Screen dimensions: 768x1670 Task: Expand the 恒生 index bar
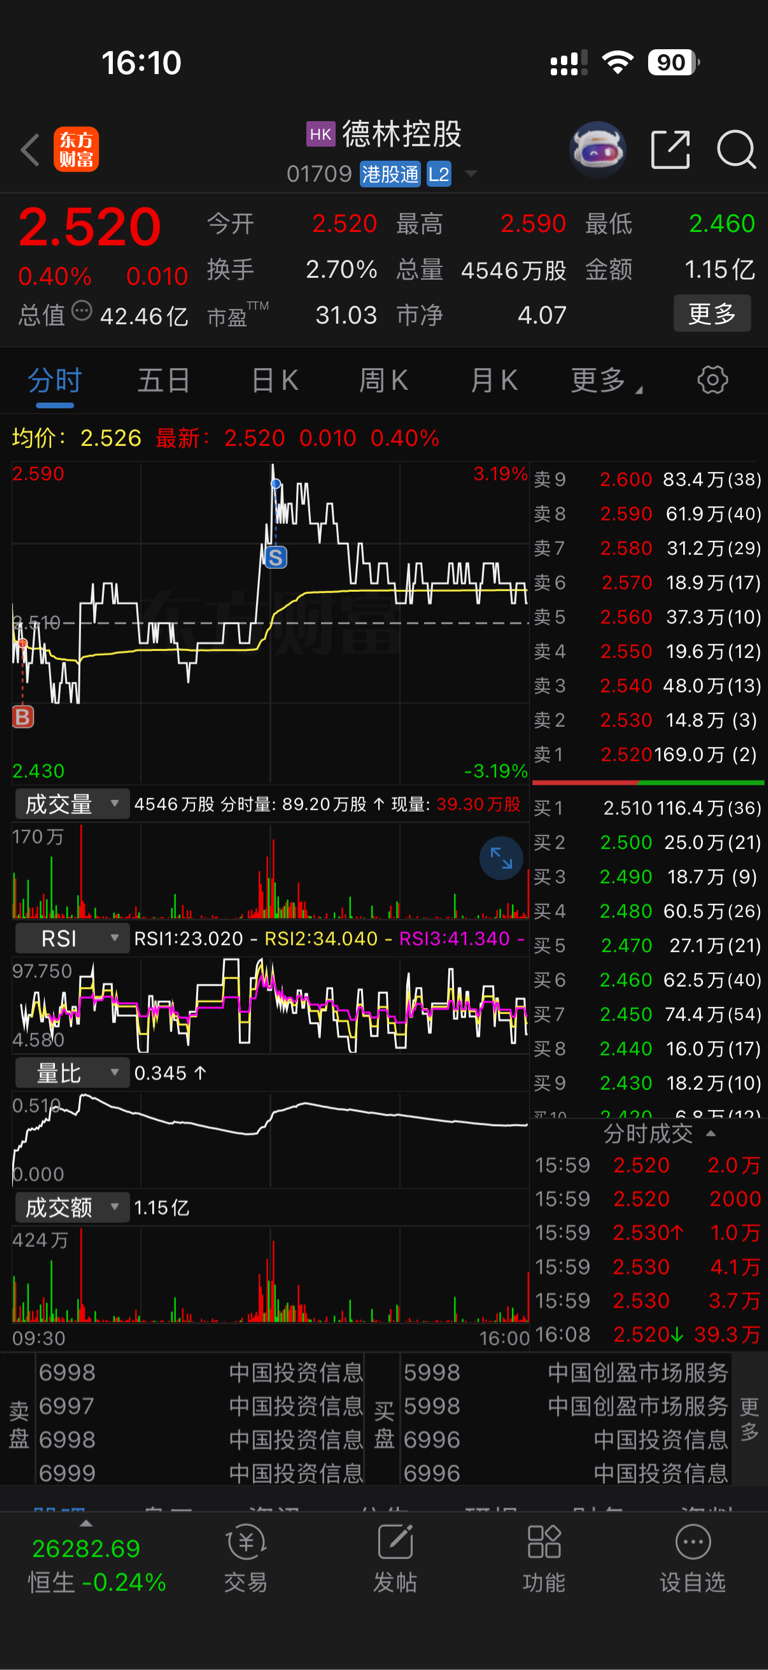(x=86, y=1522)
